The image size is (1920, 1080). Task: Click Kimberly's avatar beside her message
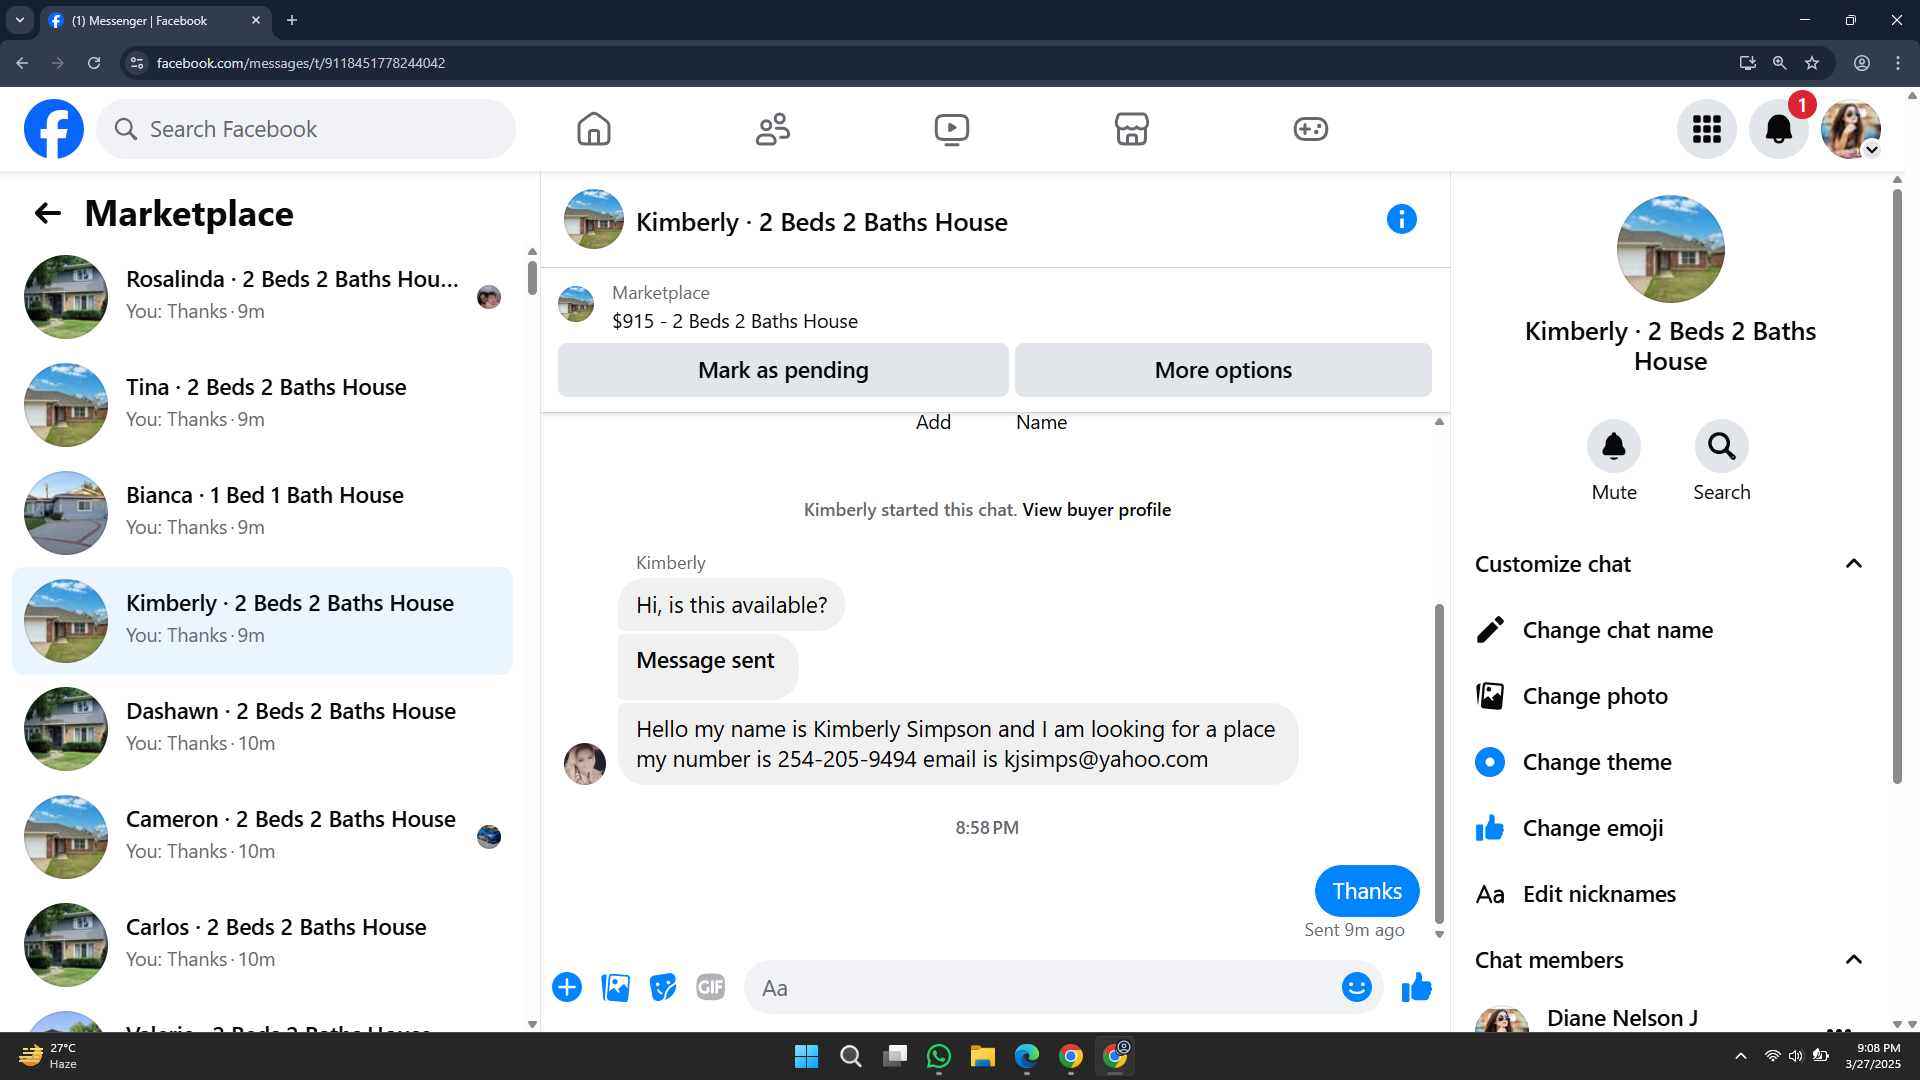click(x=585, y=764)
